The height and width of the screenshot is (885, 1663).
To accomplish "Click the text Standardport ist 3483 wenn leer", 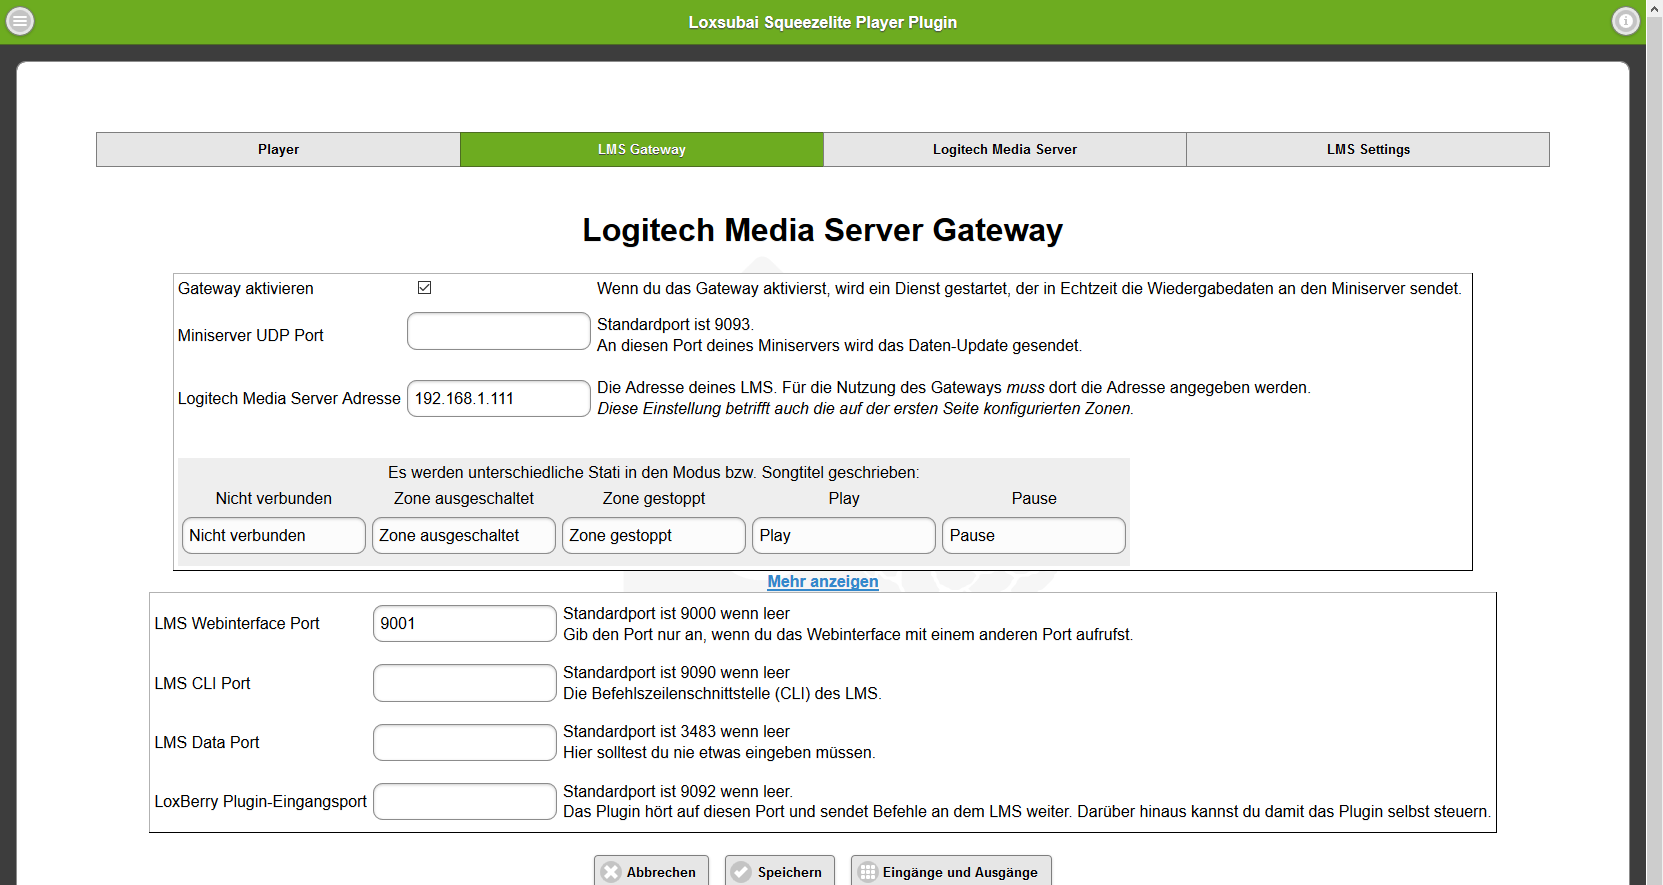I will click(676, 731).
